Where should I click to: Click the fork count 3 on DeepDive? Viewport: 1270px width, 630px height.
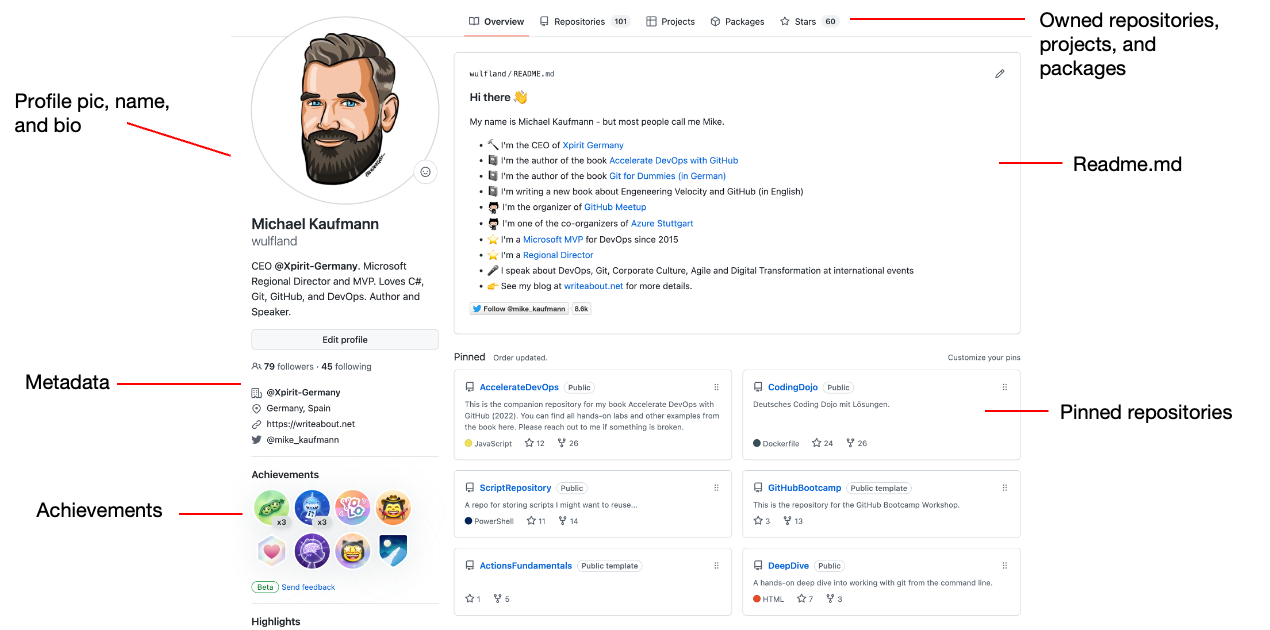834,599
